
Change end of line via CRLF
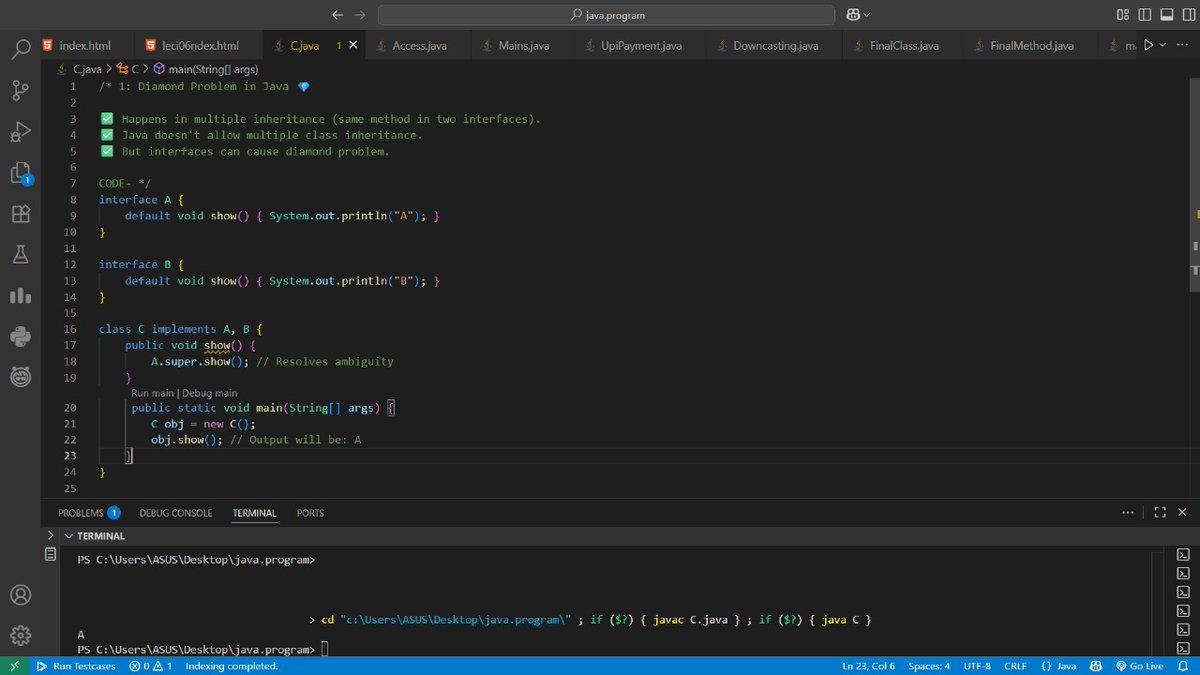(x=1015, y=666)
